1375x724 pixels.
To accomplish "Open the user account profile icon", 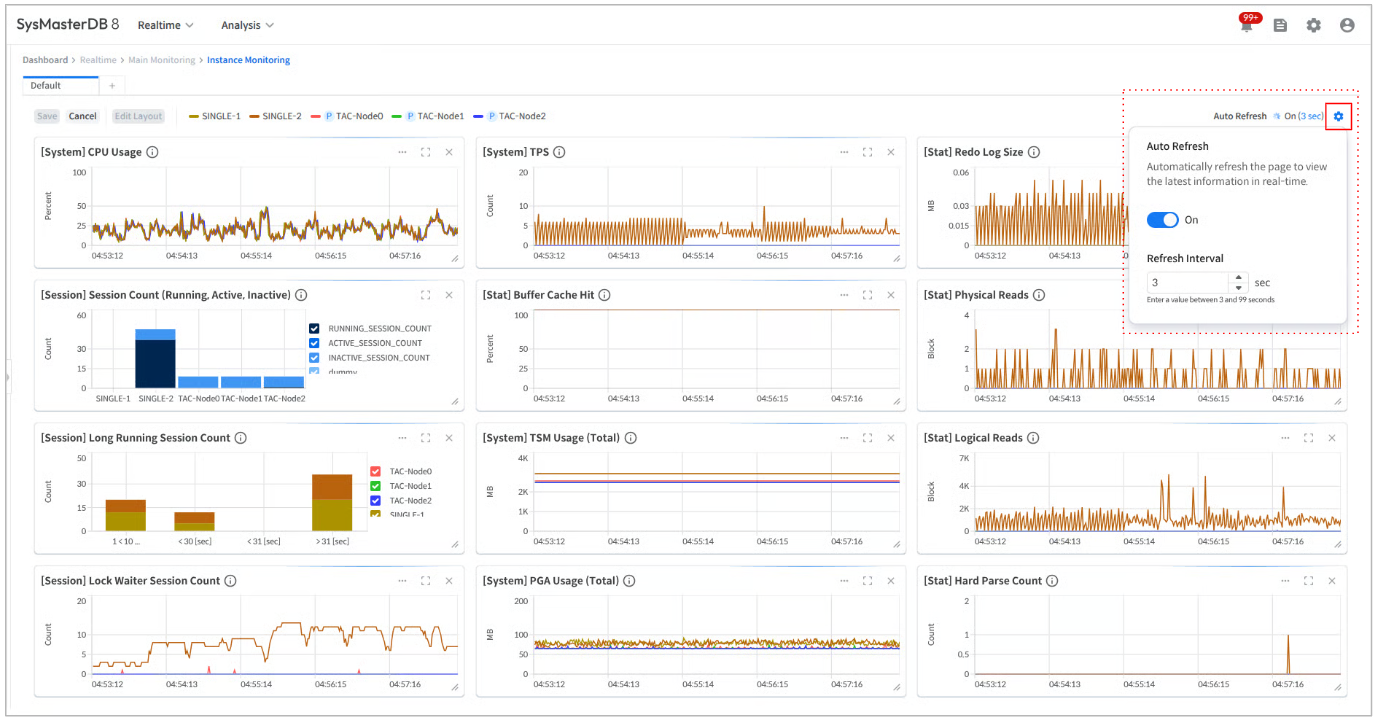I will coord(1347,26).
